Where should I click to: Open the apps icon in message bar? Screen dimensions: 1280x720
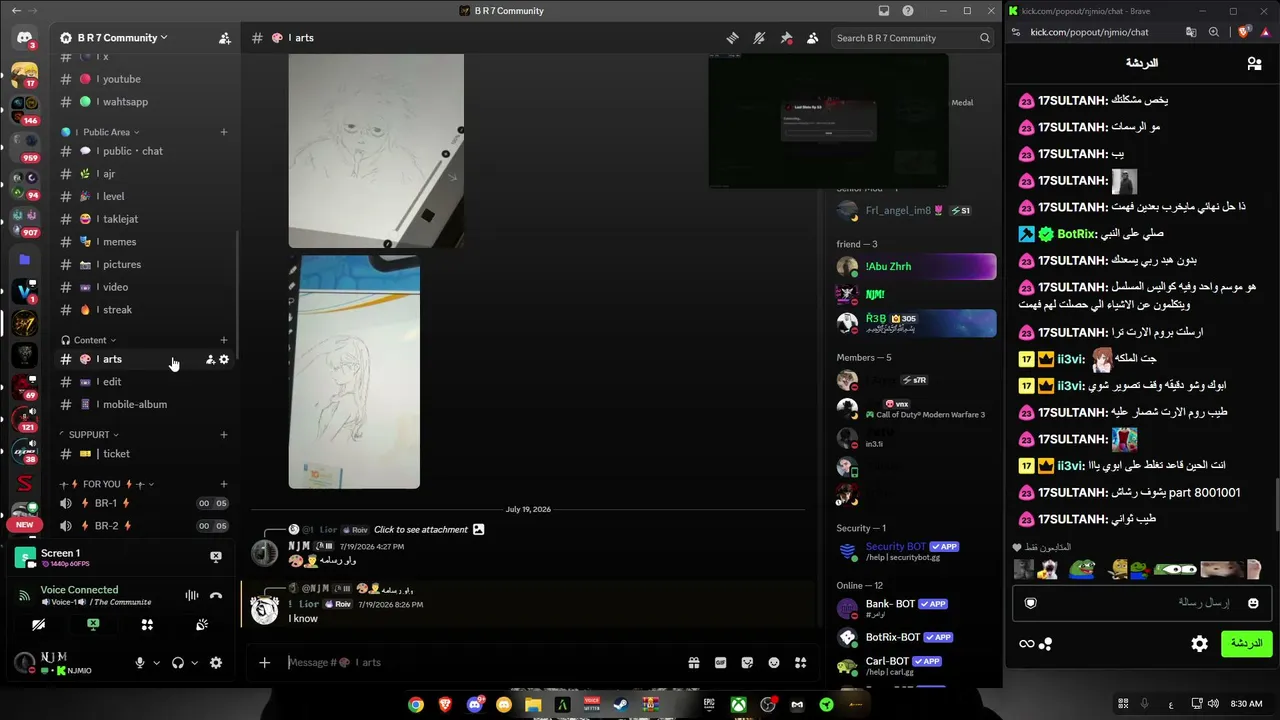pyautogui.click(x=800, y=662)
